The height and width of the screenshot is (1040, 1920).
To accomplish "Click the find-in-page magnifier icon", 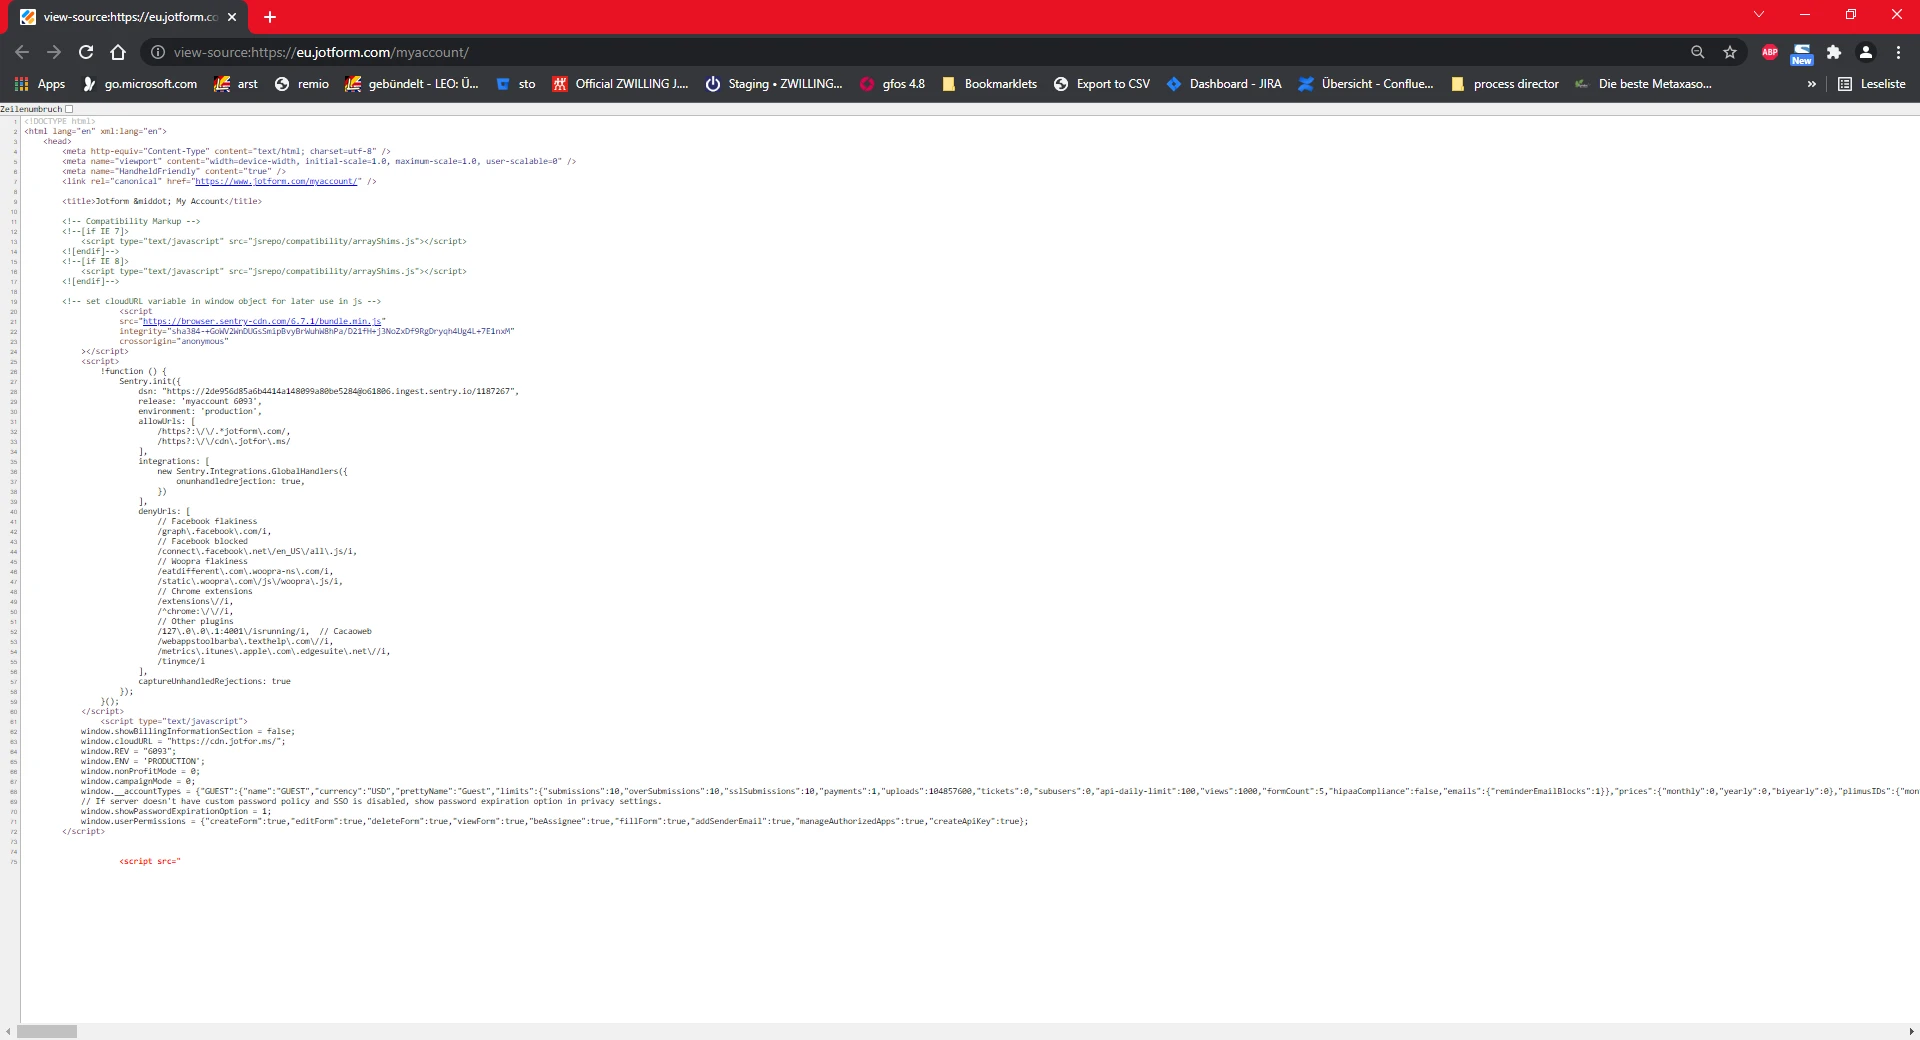I will tap(1698, 52).
